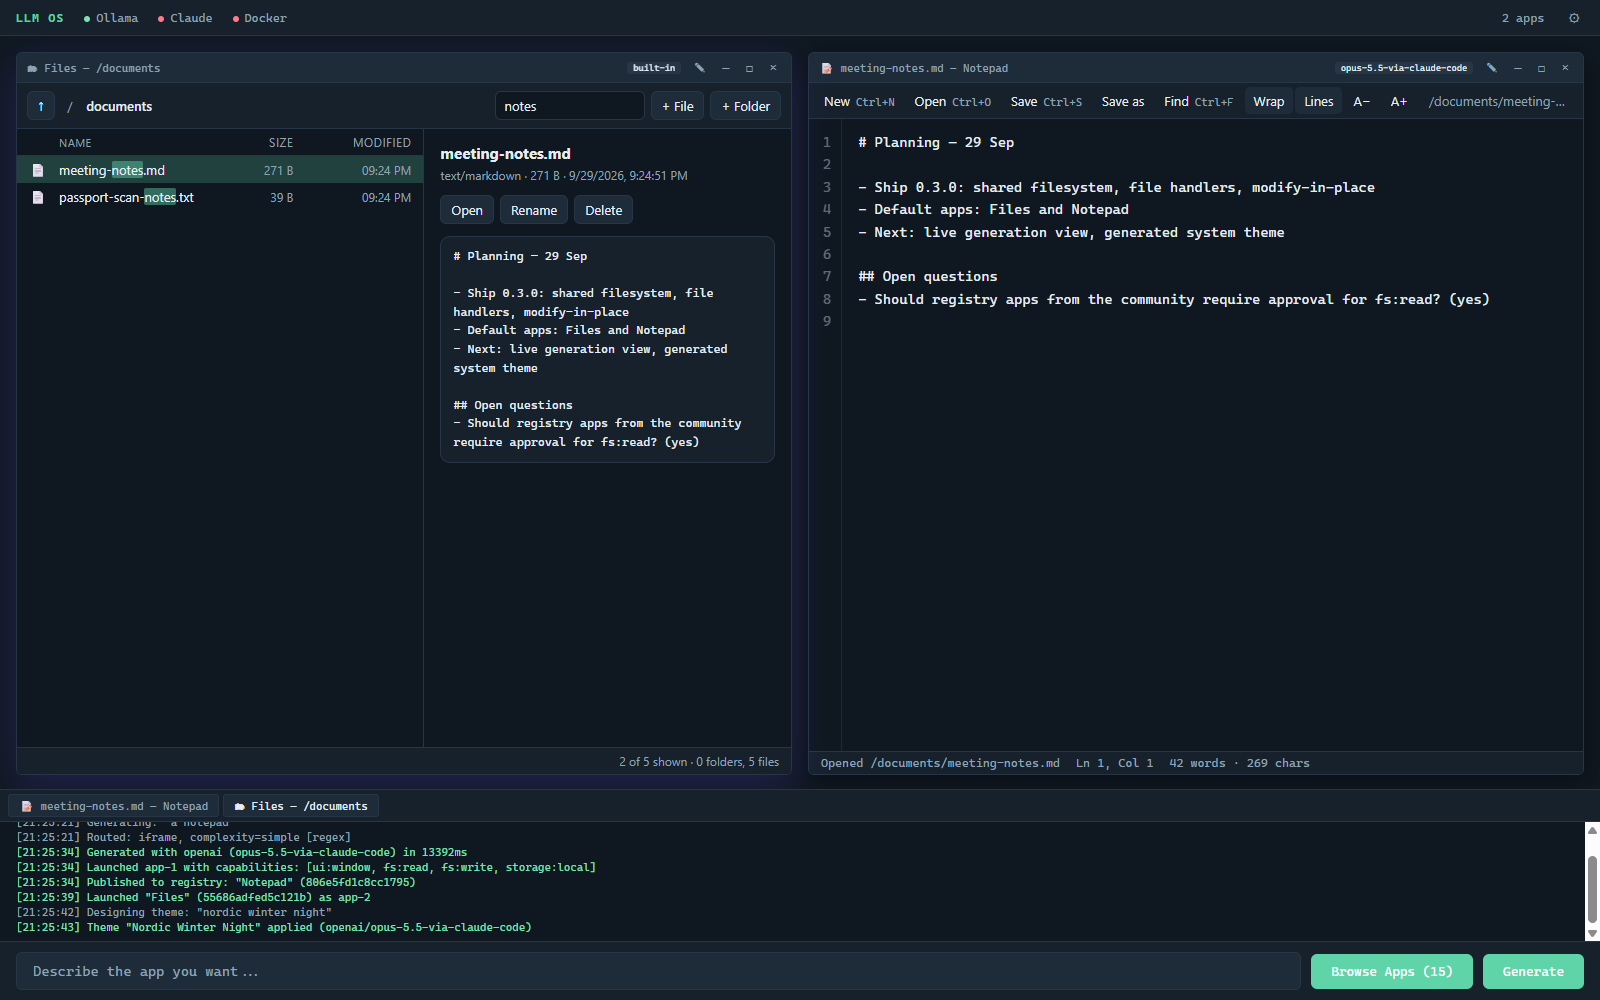Viewport: 1600px width, 1000px height.
Task: Click Save in the Notepad toolbar
Action: pyautogui.click(x=1046, y=102)
